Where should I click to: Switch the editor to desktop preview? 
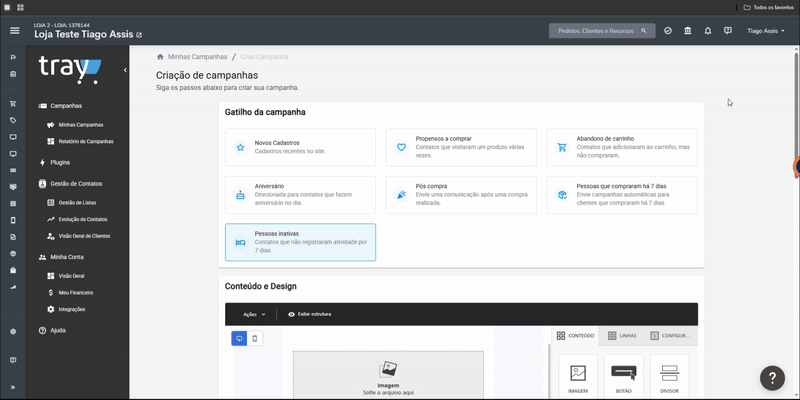[239, 338]
